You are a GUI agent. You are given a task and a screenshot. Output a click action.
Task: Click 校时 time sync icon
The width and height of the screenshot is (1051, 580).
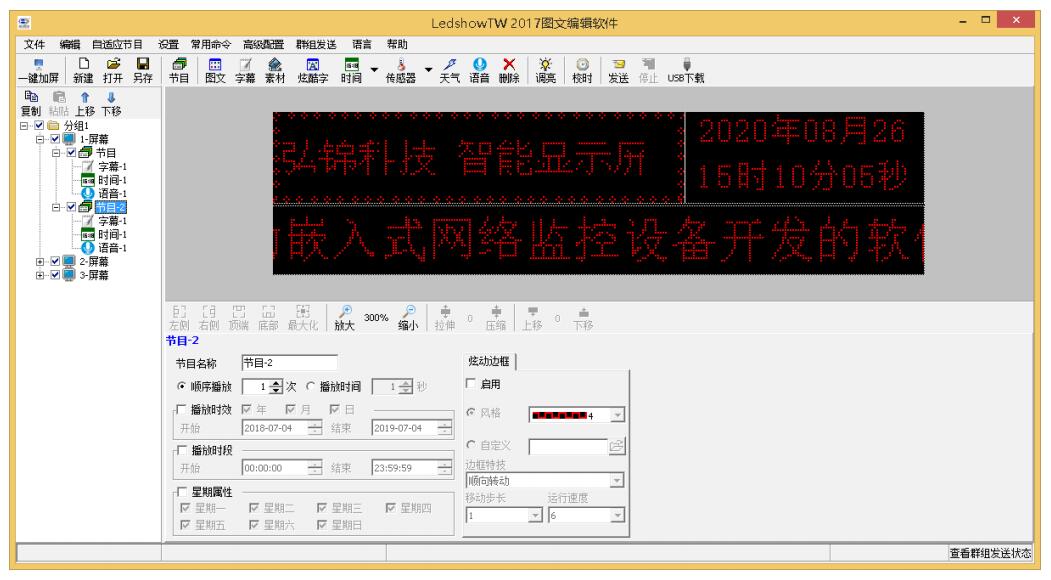(582, 70)
